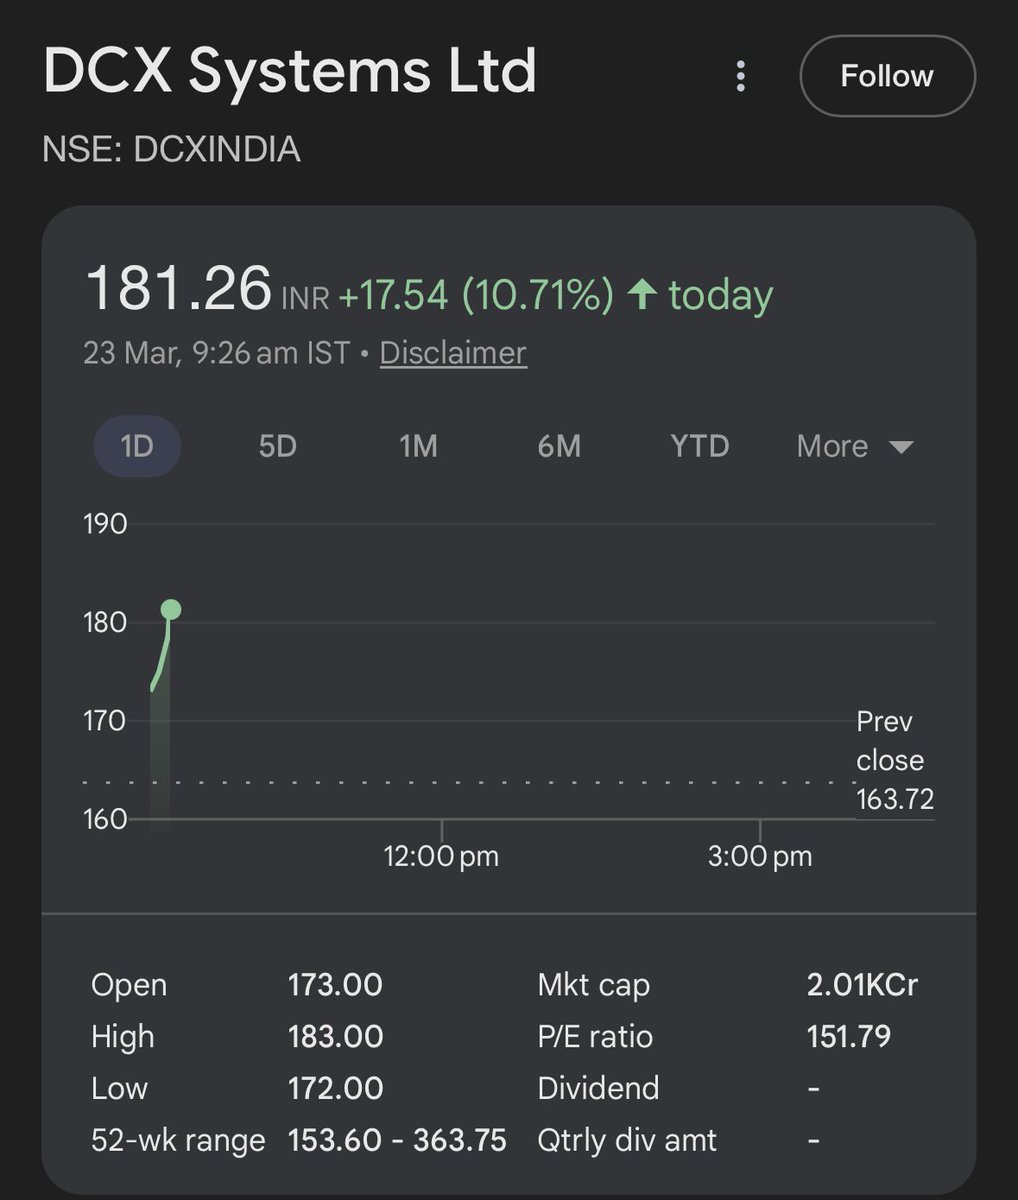1018x1200 pixels.
Task: Click the 160 y-axis label
Action: pos(105,819)
